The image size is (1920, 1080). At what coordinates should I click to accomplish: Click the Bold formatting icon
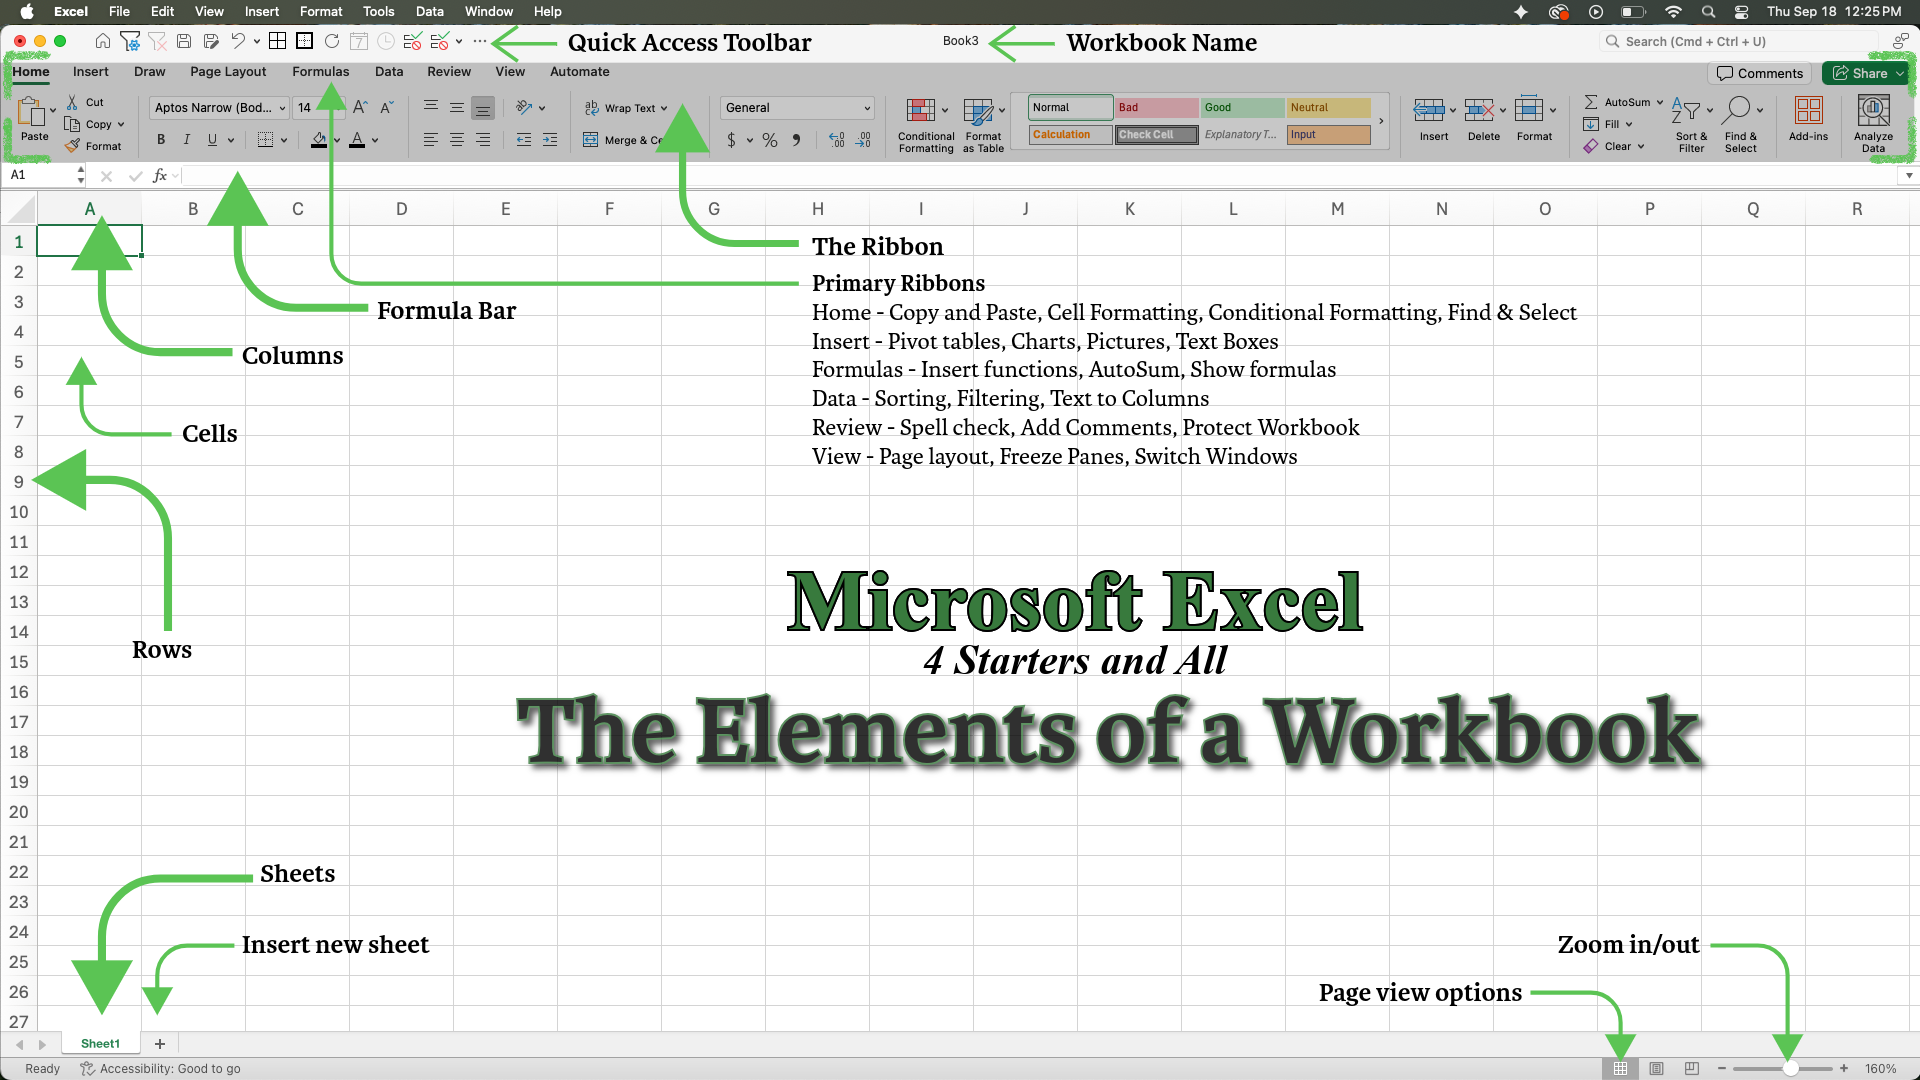161,140
